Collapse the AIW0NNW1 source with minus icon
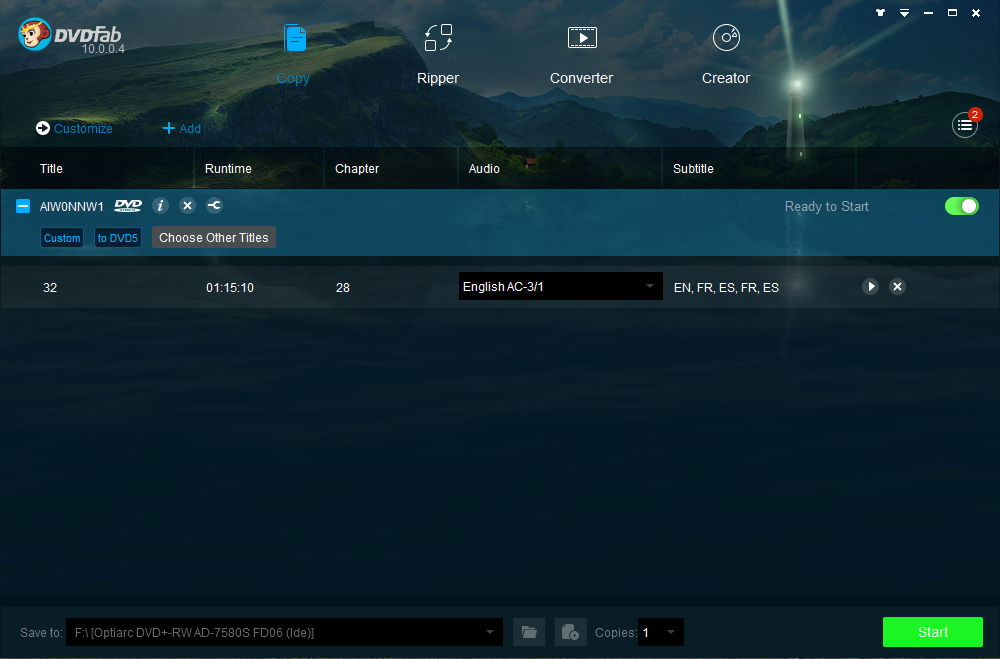 [23, 206]
